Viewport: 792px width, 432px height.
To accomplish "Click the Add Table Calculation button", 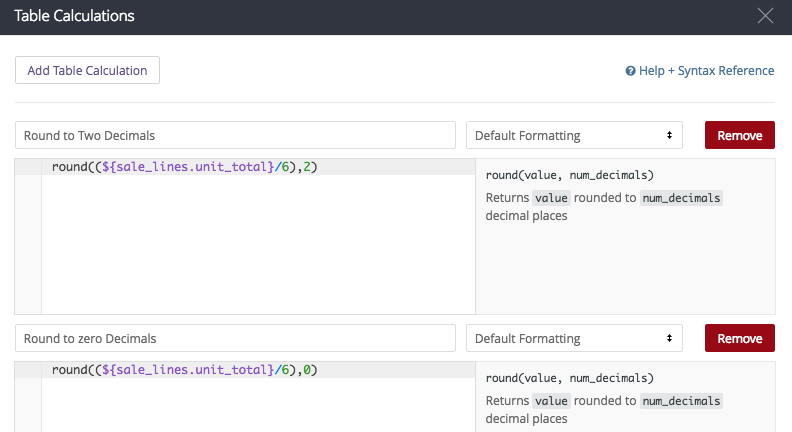I will (x=87, y=70).
